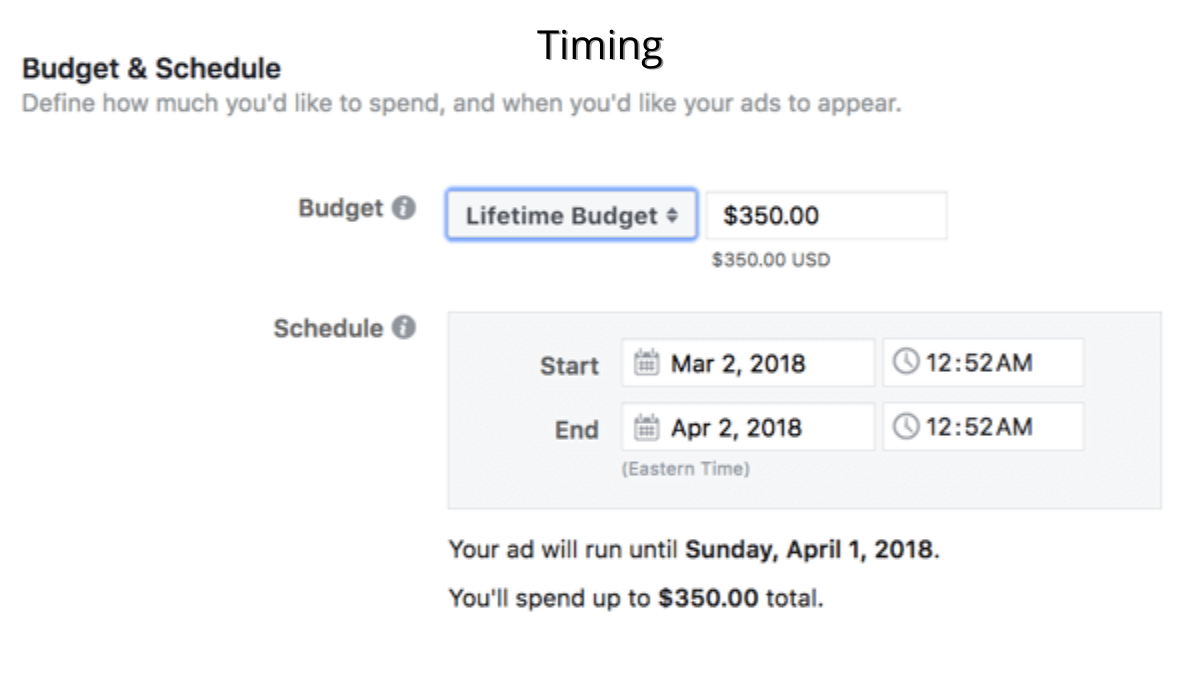Click the clock icon in End time
This screenshot has height=675, width=1200.
906,427
